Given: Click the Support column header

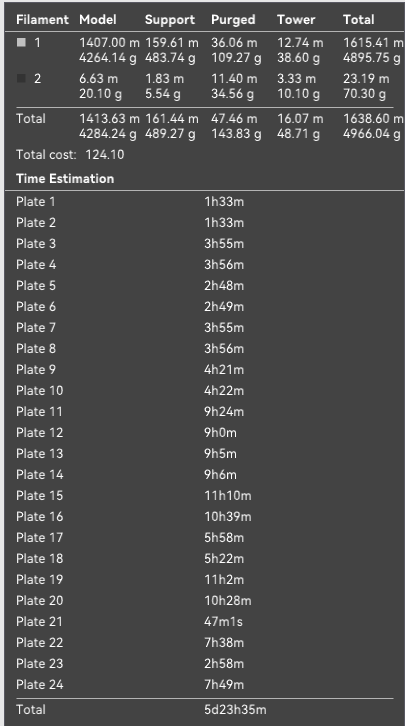Looking at the screenshot, I should click(170, 20).
